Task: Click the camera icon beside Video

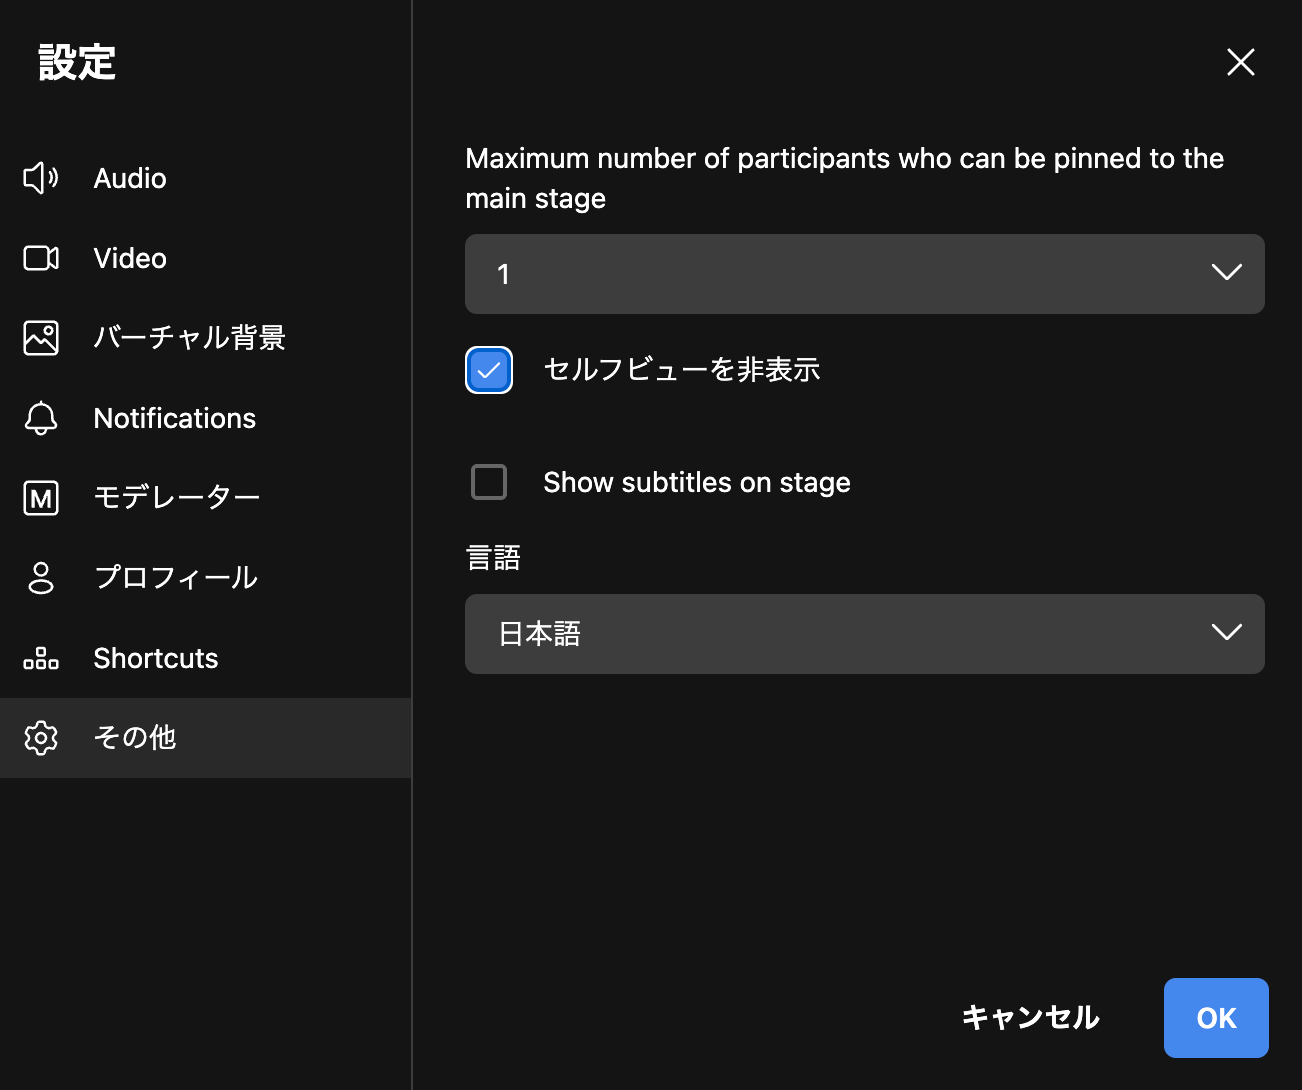Action: pos(41,258)
